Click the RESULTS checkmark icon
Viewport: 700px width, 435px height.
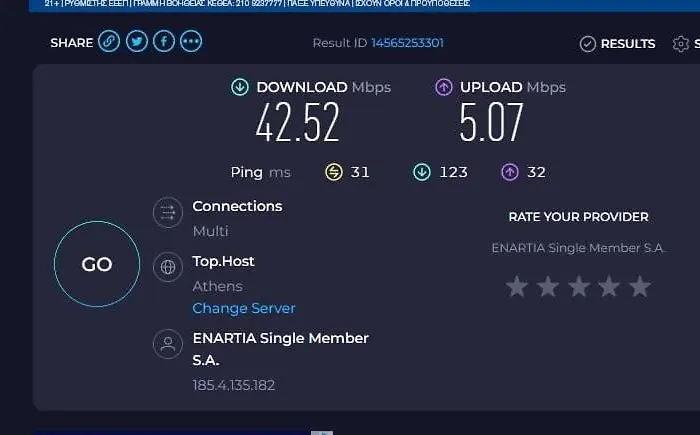[588, 44]
